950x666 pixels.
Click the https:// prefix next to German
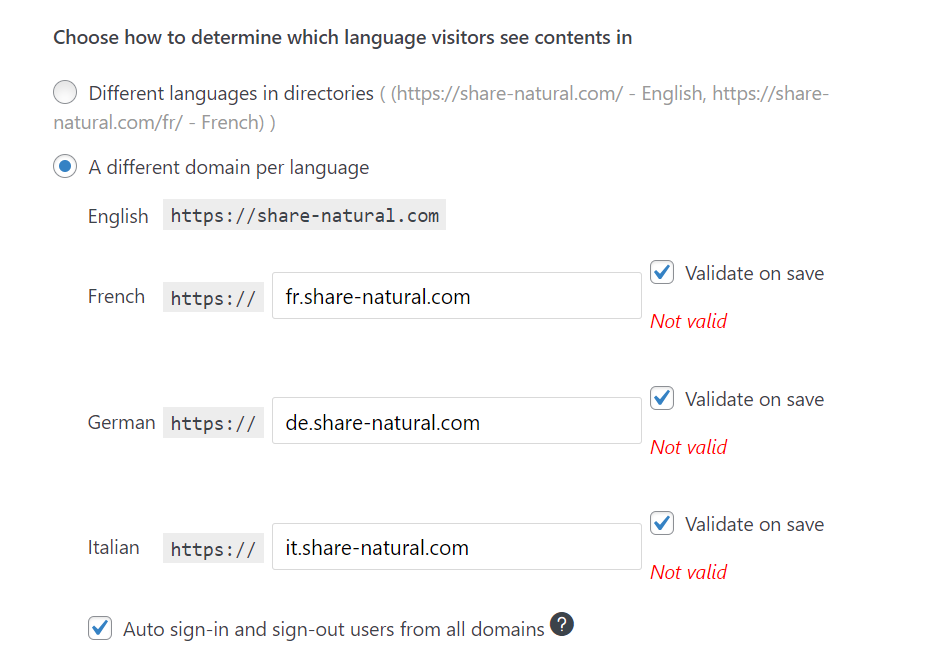click(x=213, y=423)
